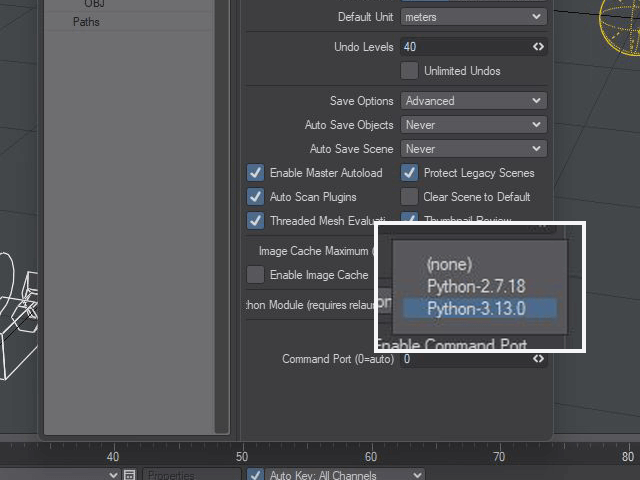Viewport: 640px width, 480px height.
Task: Click the Undo Levels stepper arrows
Action: 538,47
